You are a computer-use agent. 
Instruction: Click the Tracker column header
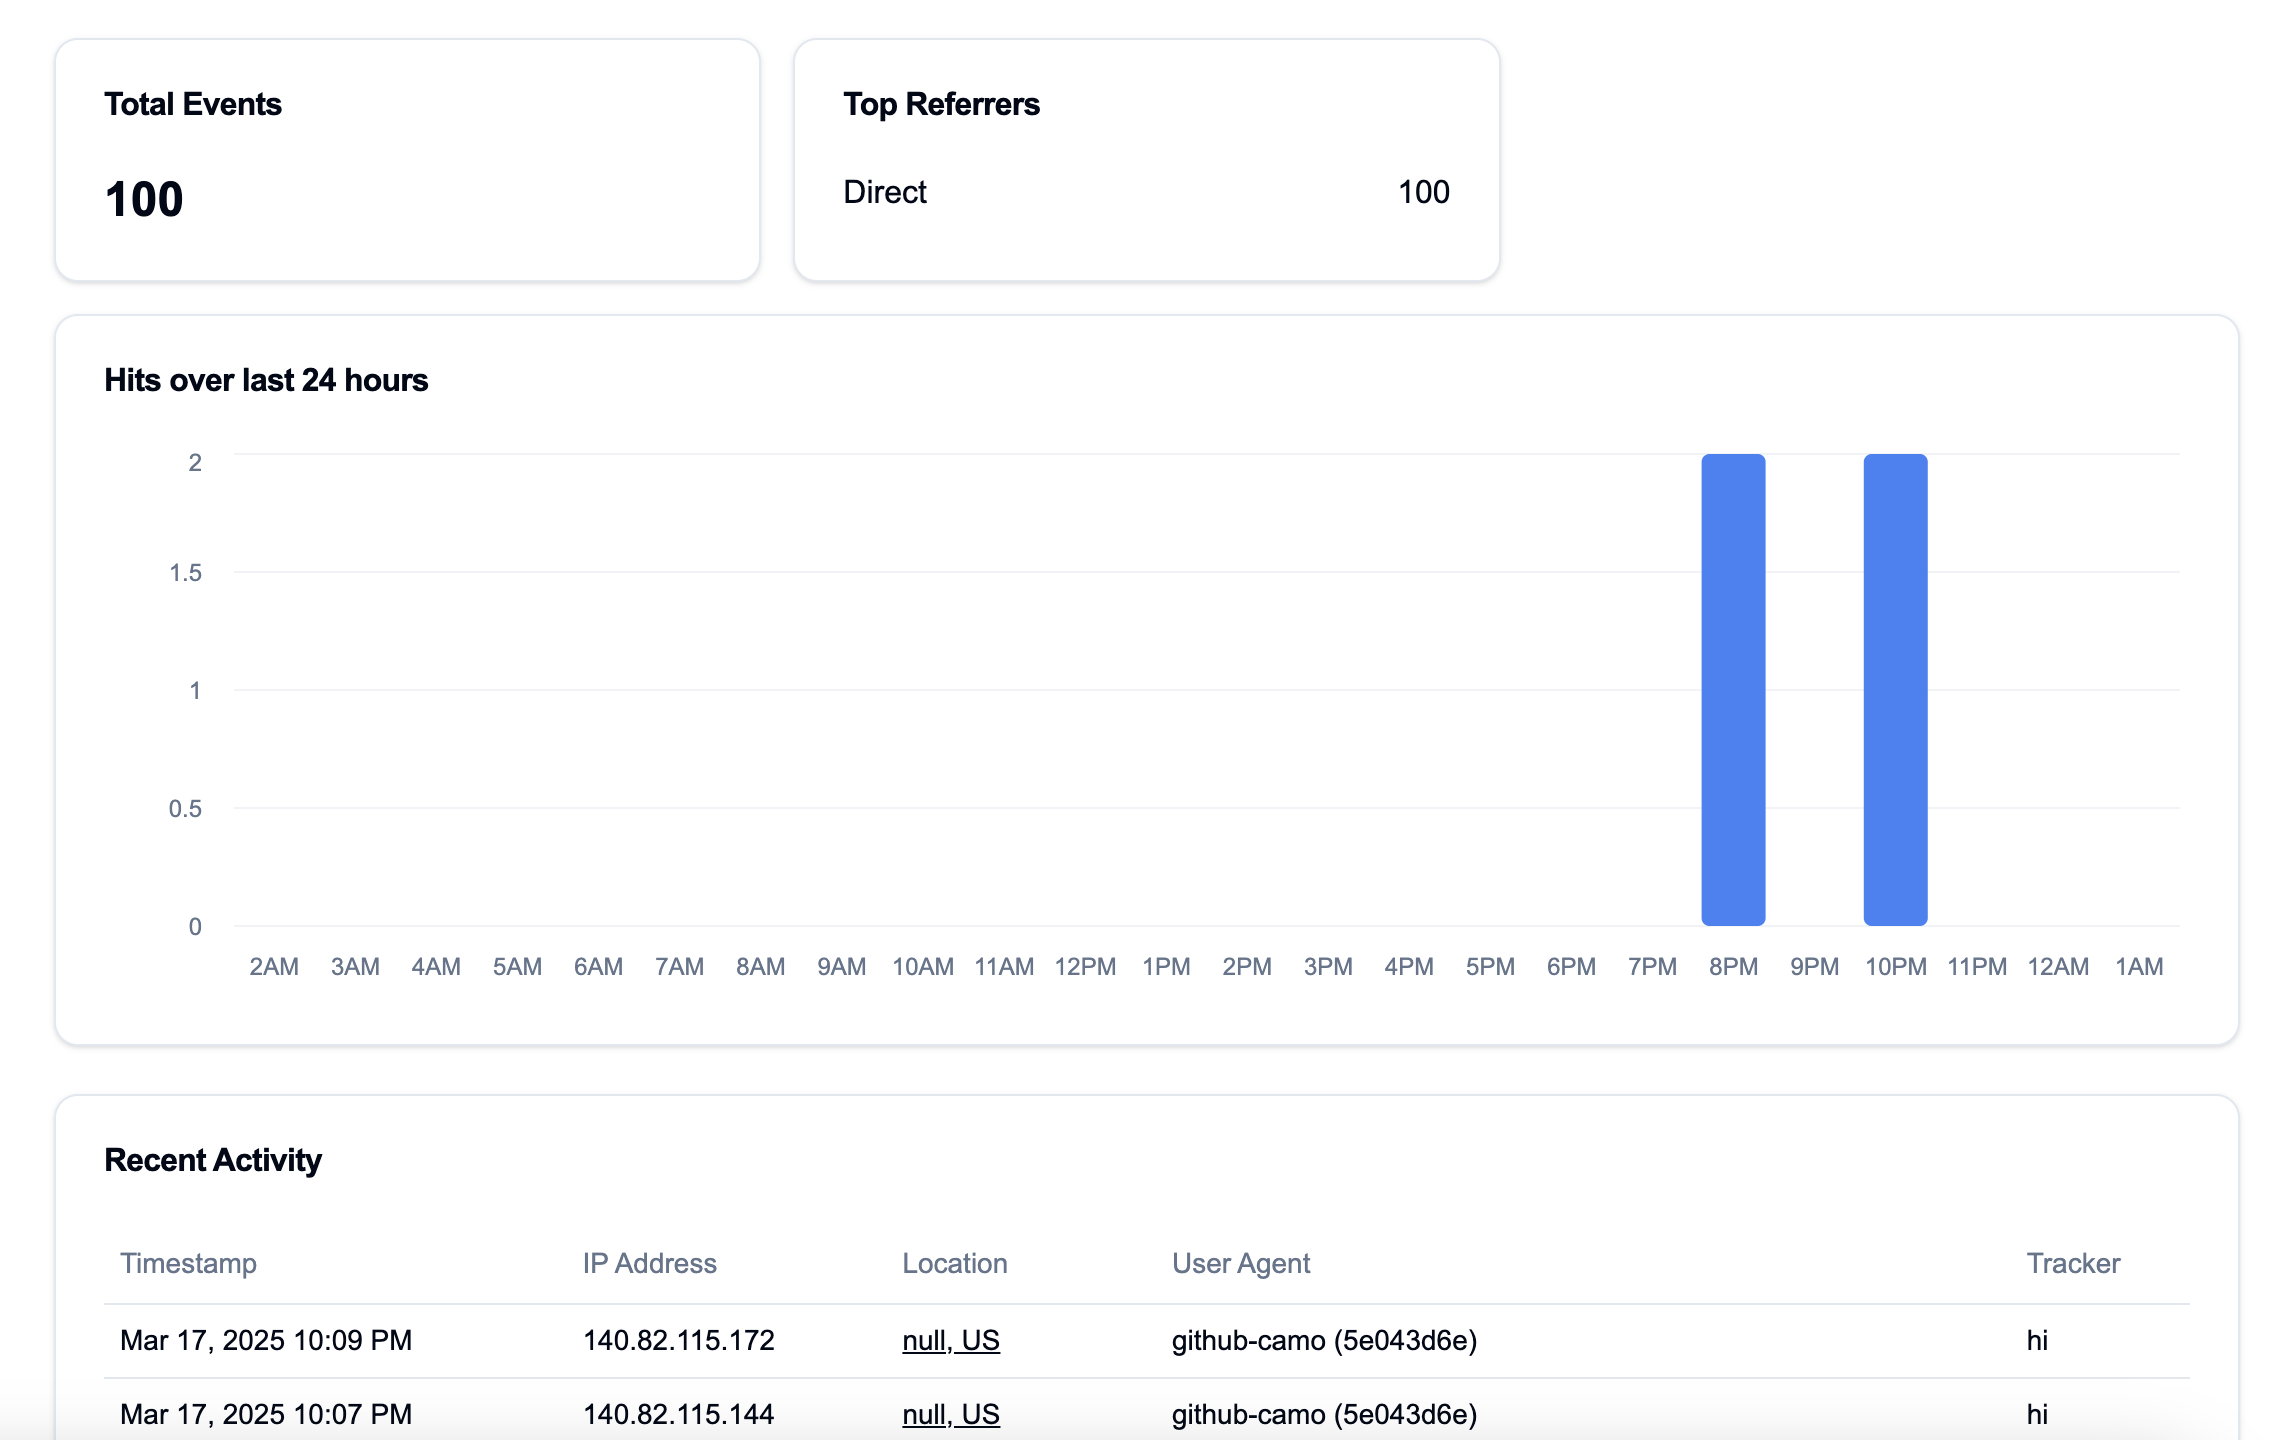click(2072, 1263)
